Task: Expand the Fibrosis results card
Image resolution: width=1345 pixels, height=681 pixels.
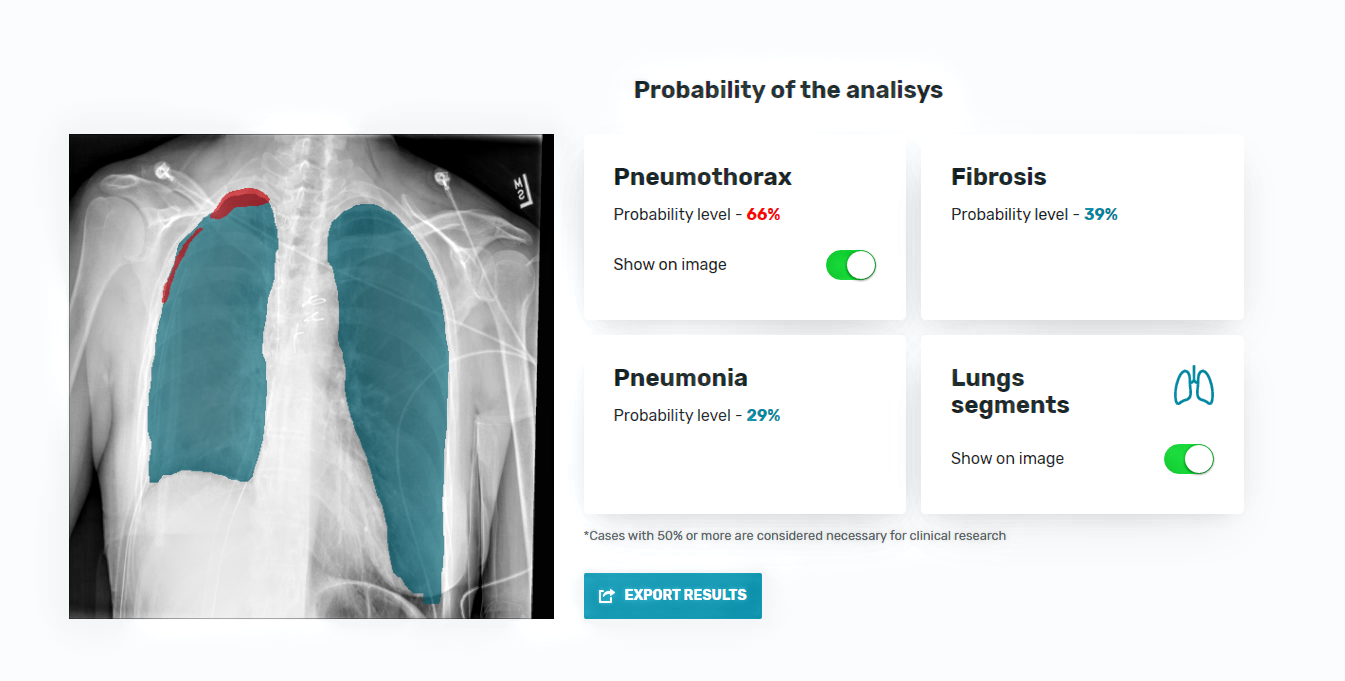Action: pos(1082,227)
